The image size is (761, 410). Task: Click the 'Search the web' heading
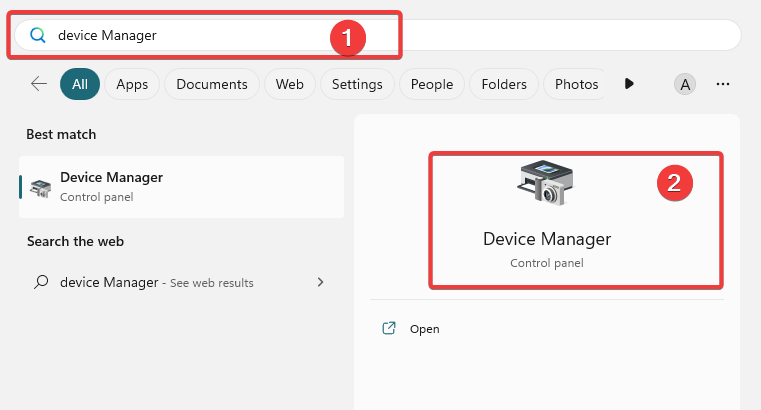[75, 241]
